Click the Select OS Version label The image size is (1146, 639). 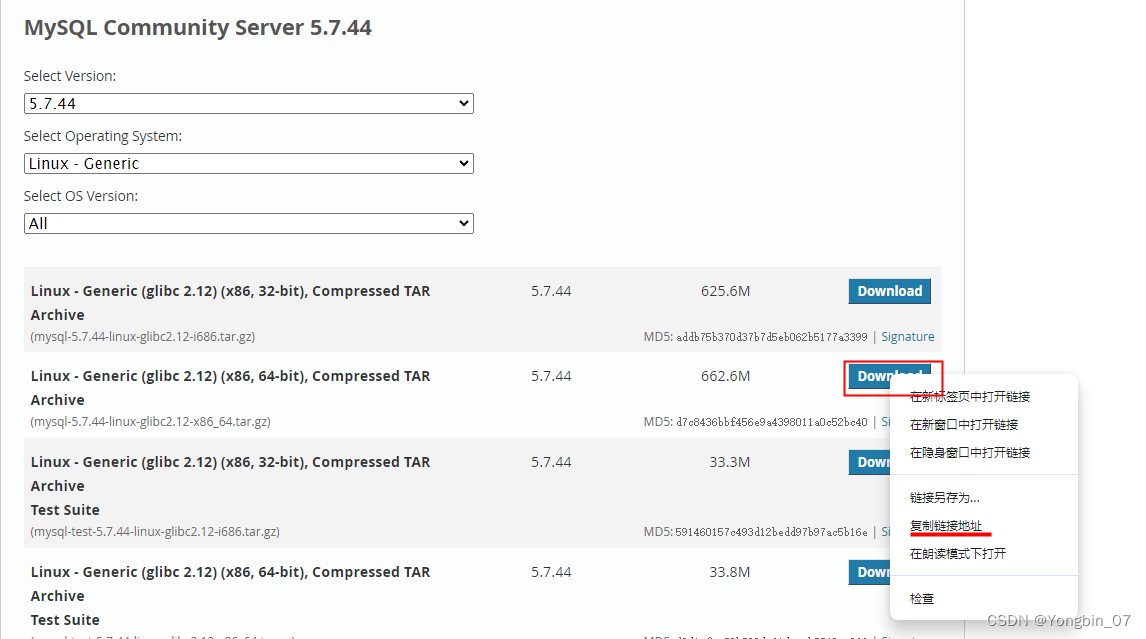click(80, 196)
